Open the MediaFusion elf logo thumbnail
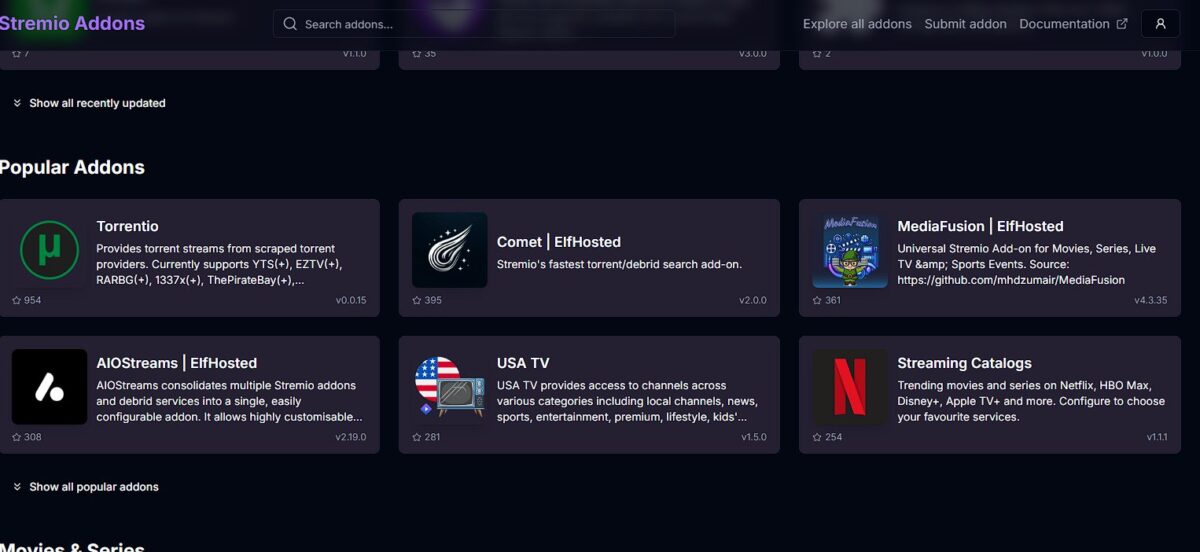 click(850, 250)
